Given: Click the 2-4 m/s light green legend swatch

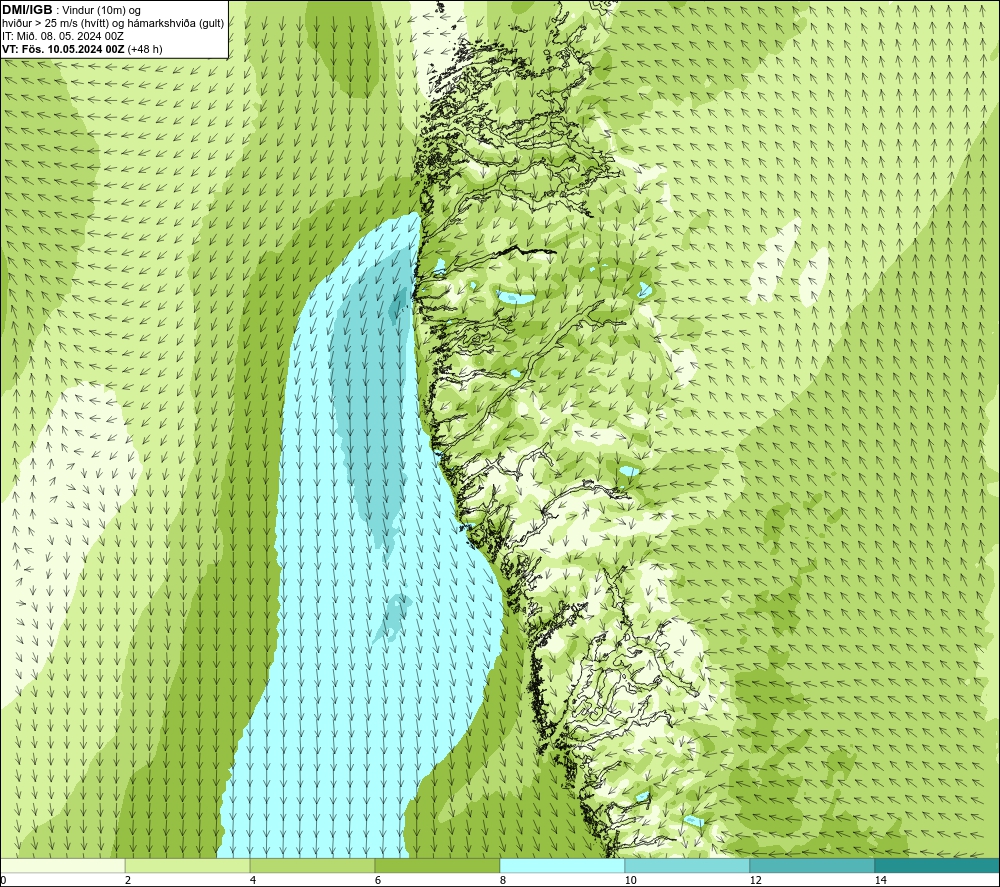Looking at the screenshot, I should 188,865.
